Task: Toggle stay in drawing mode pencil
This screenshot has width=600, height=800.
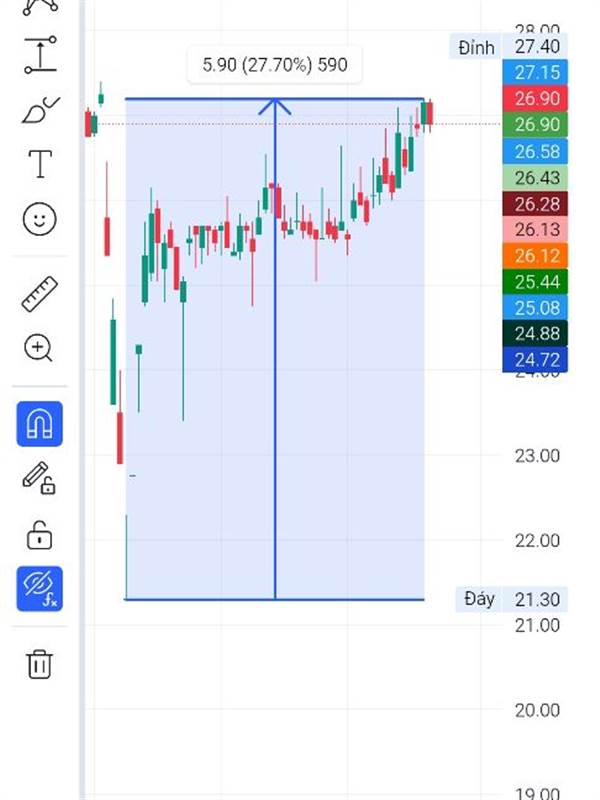Action: tap(39, 479)
